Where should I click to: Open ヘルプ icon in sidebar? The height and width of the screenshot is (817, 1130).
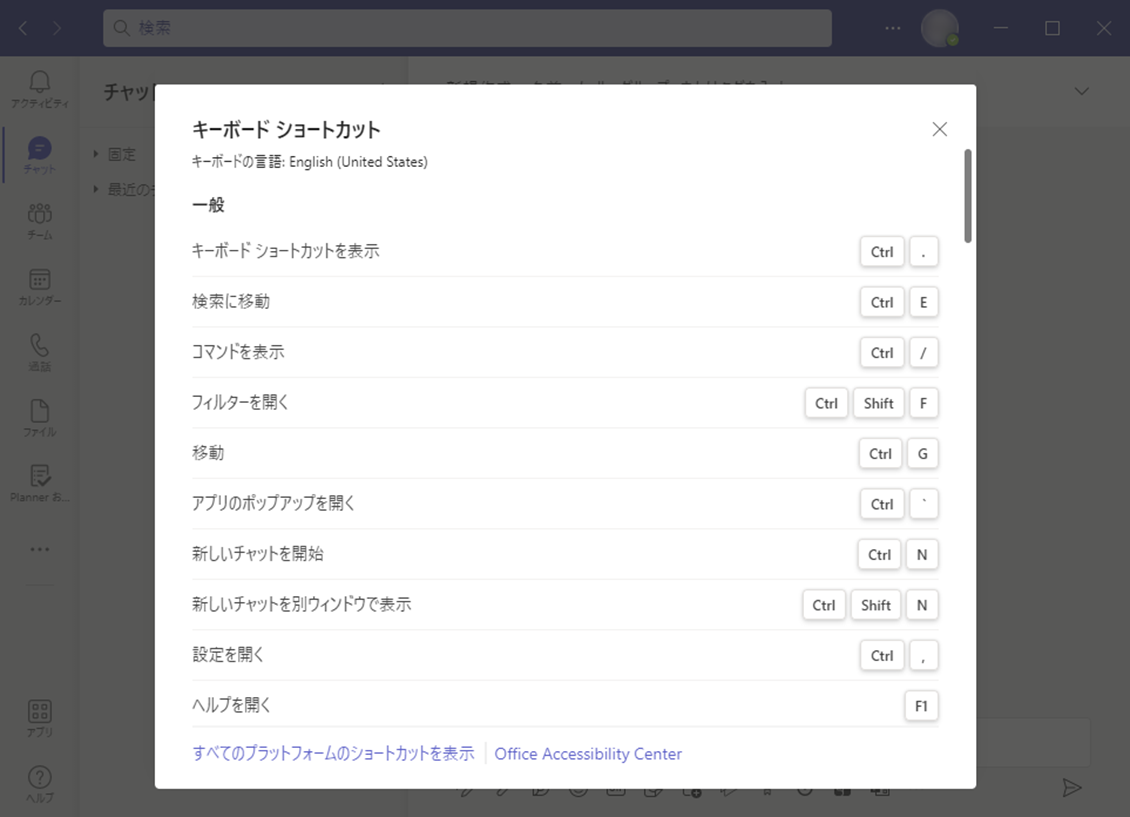(x=40, y=784)
